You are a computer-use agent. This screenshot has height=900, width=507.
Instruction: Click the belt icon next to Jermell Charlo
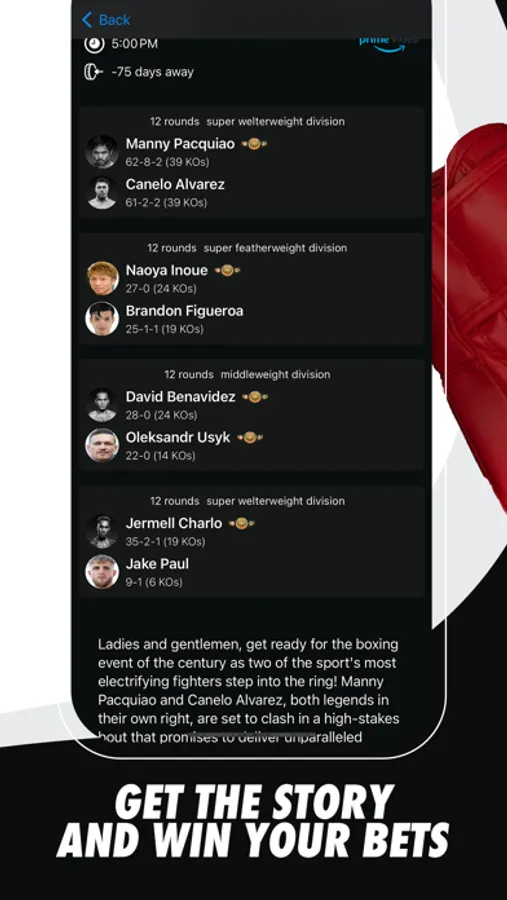(x=241, y=523)
